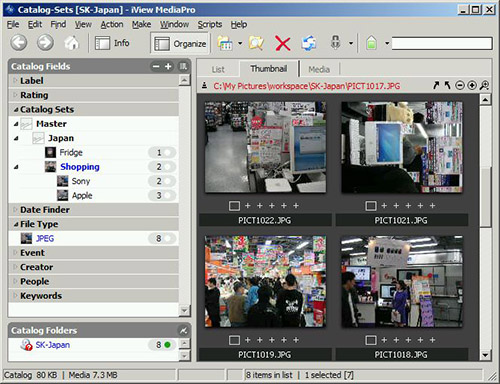Expand the Label field
Viewport: 500px width, 384px height.
(15, 80)
